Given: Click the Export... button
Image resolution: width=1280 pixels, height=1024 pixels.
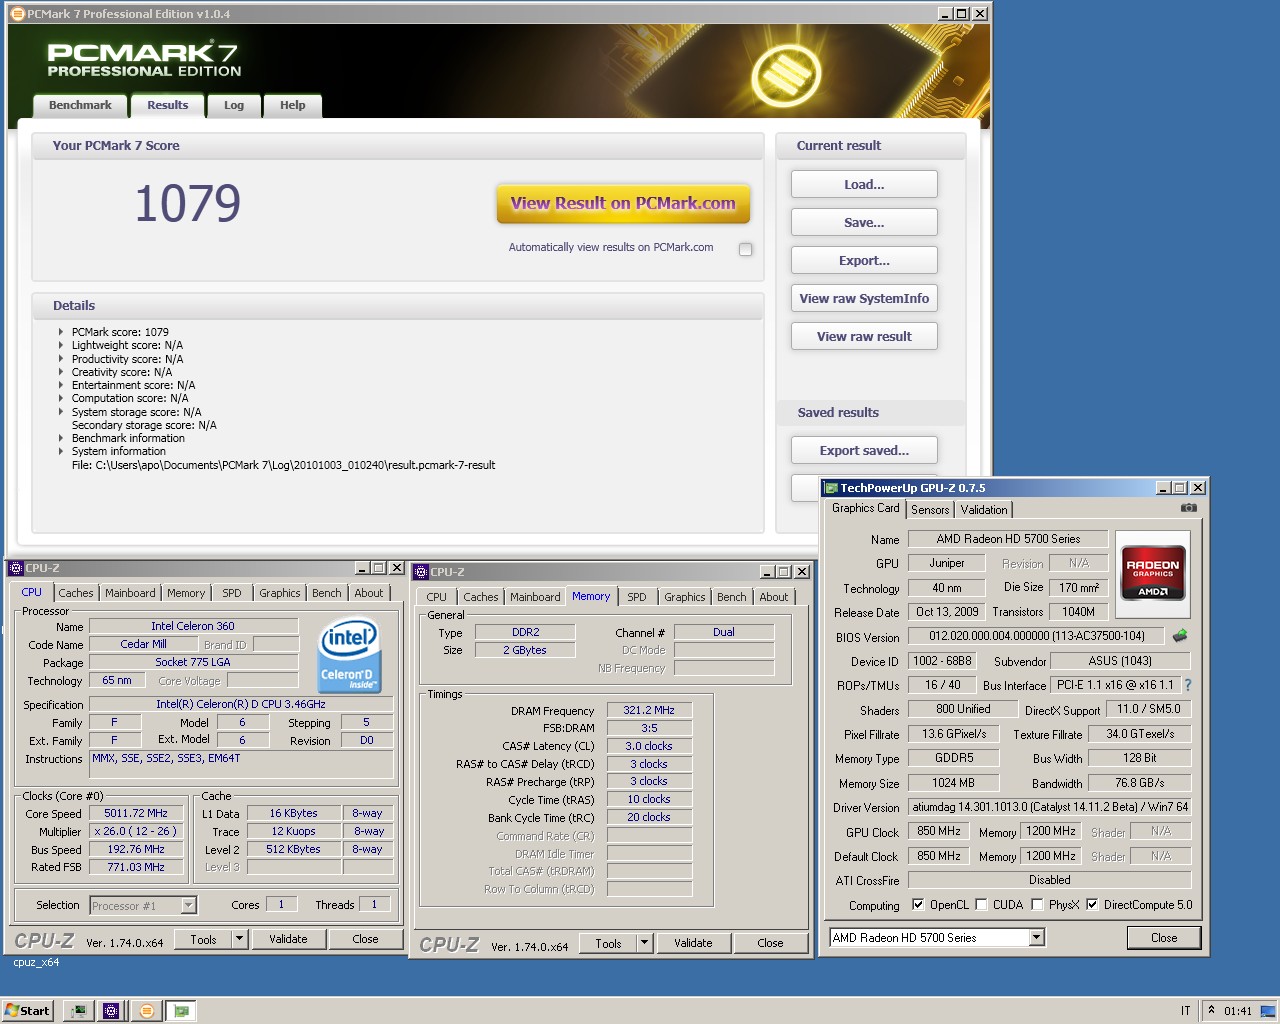Looking at the screenshot, I should pos(864,260).
